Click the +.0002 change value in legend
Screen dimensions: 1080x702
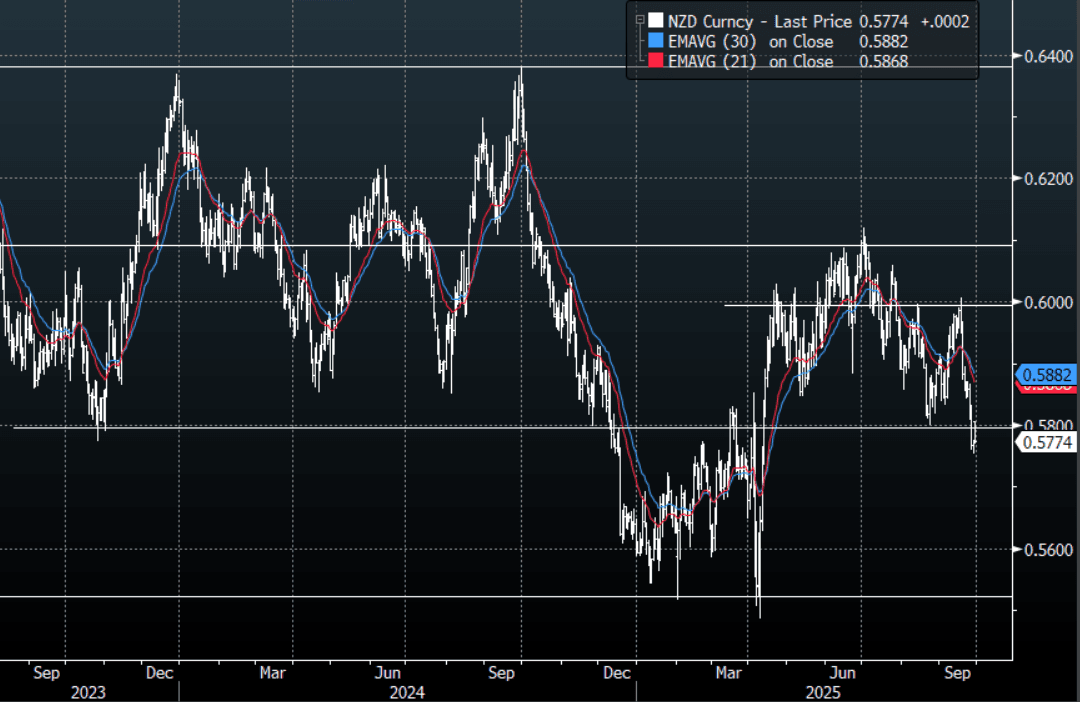pos(945,21)
